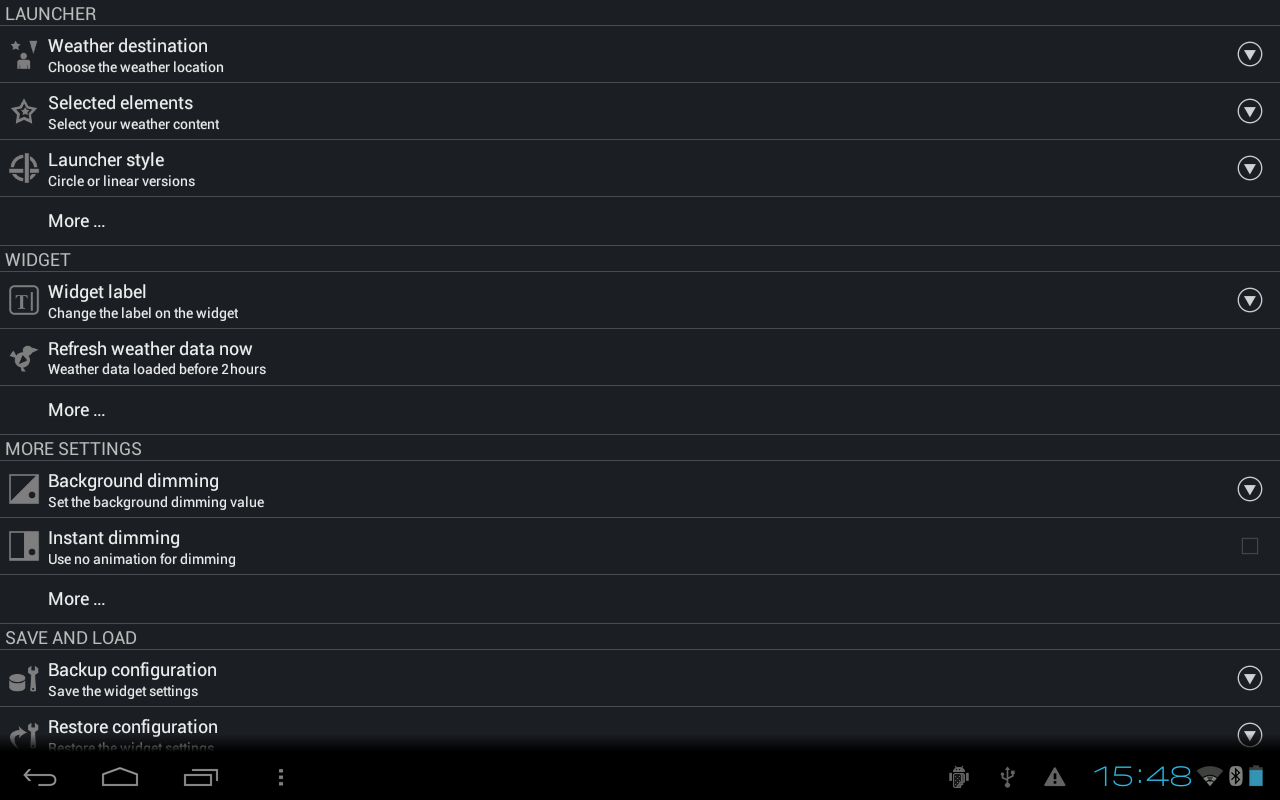This screenshot has height=800, width=1280.
Task: Click the Restore configuration icon
Action: point(24,734)
